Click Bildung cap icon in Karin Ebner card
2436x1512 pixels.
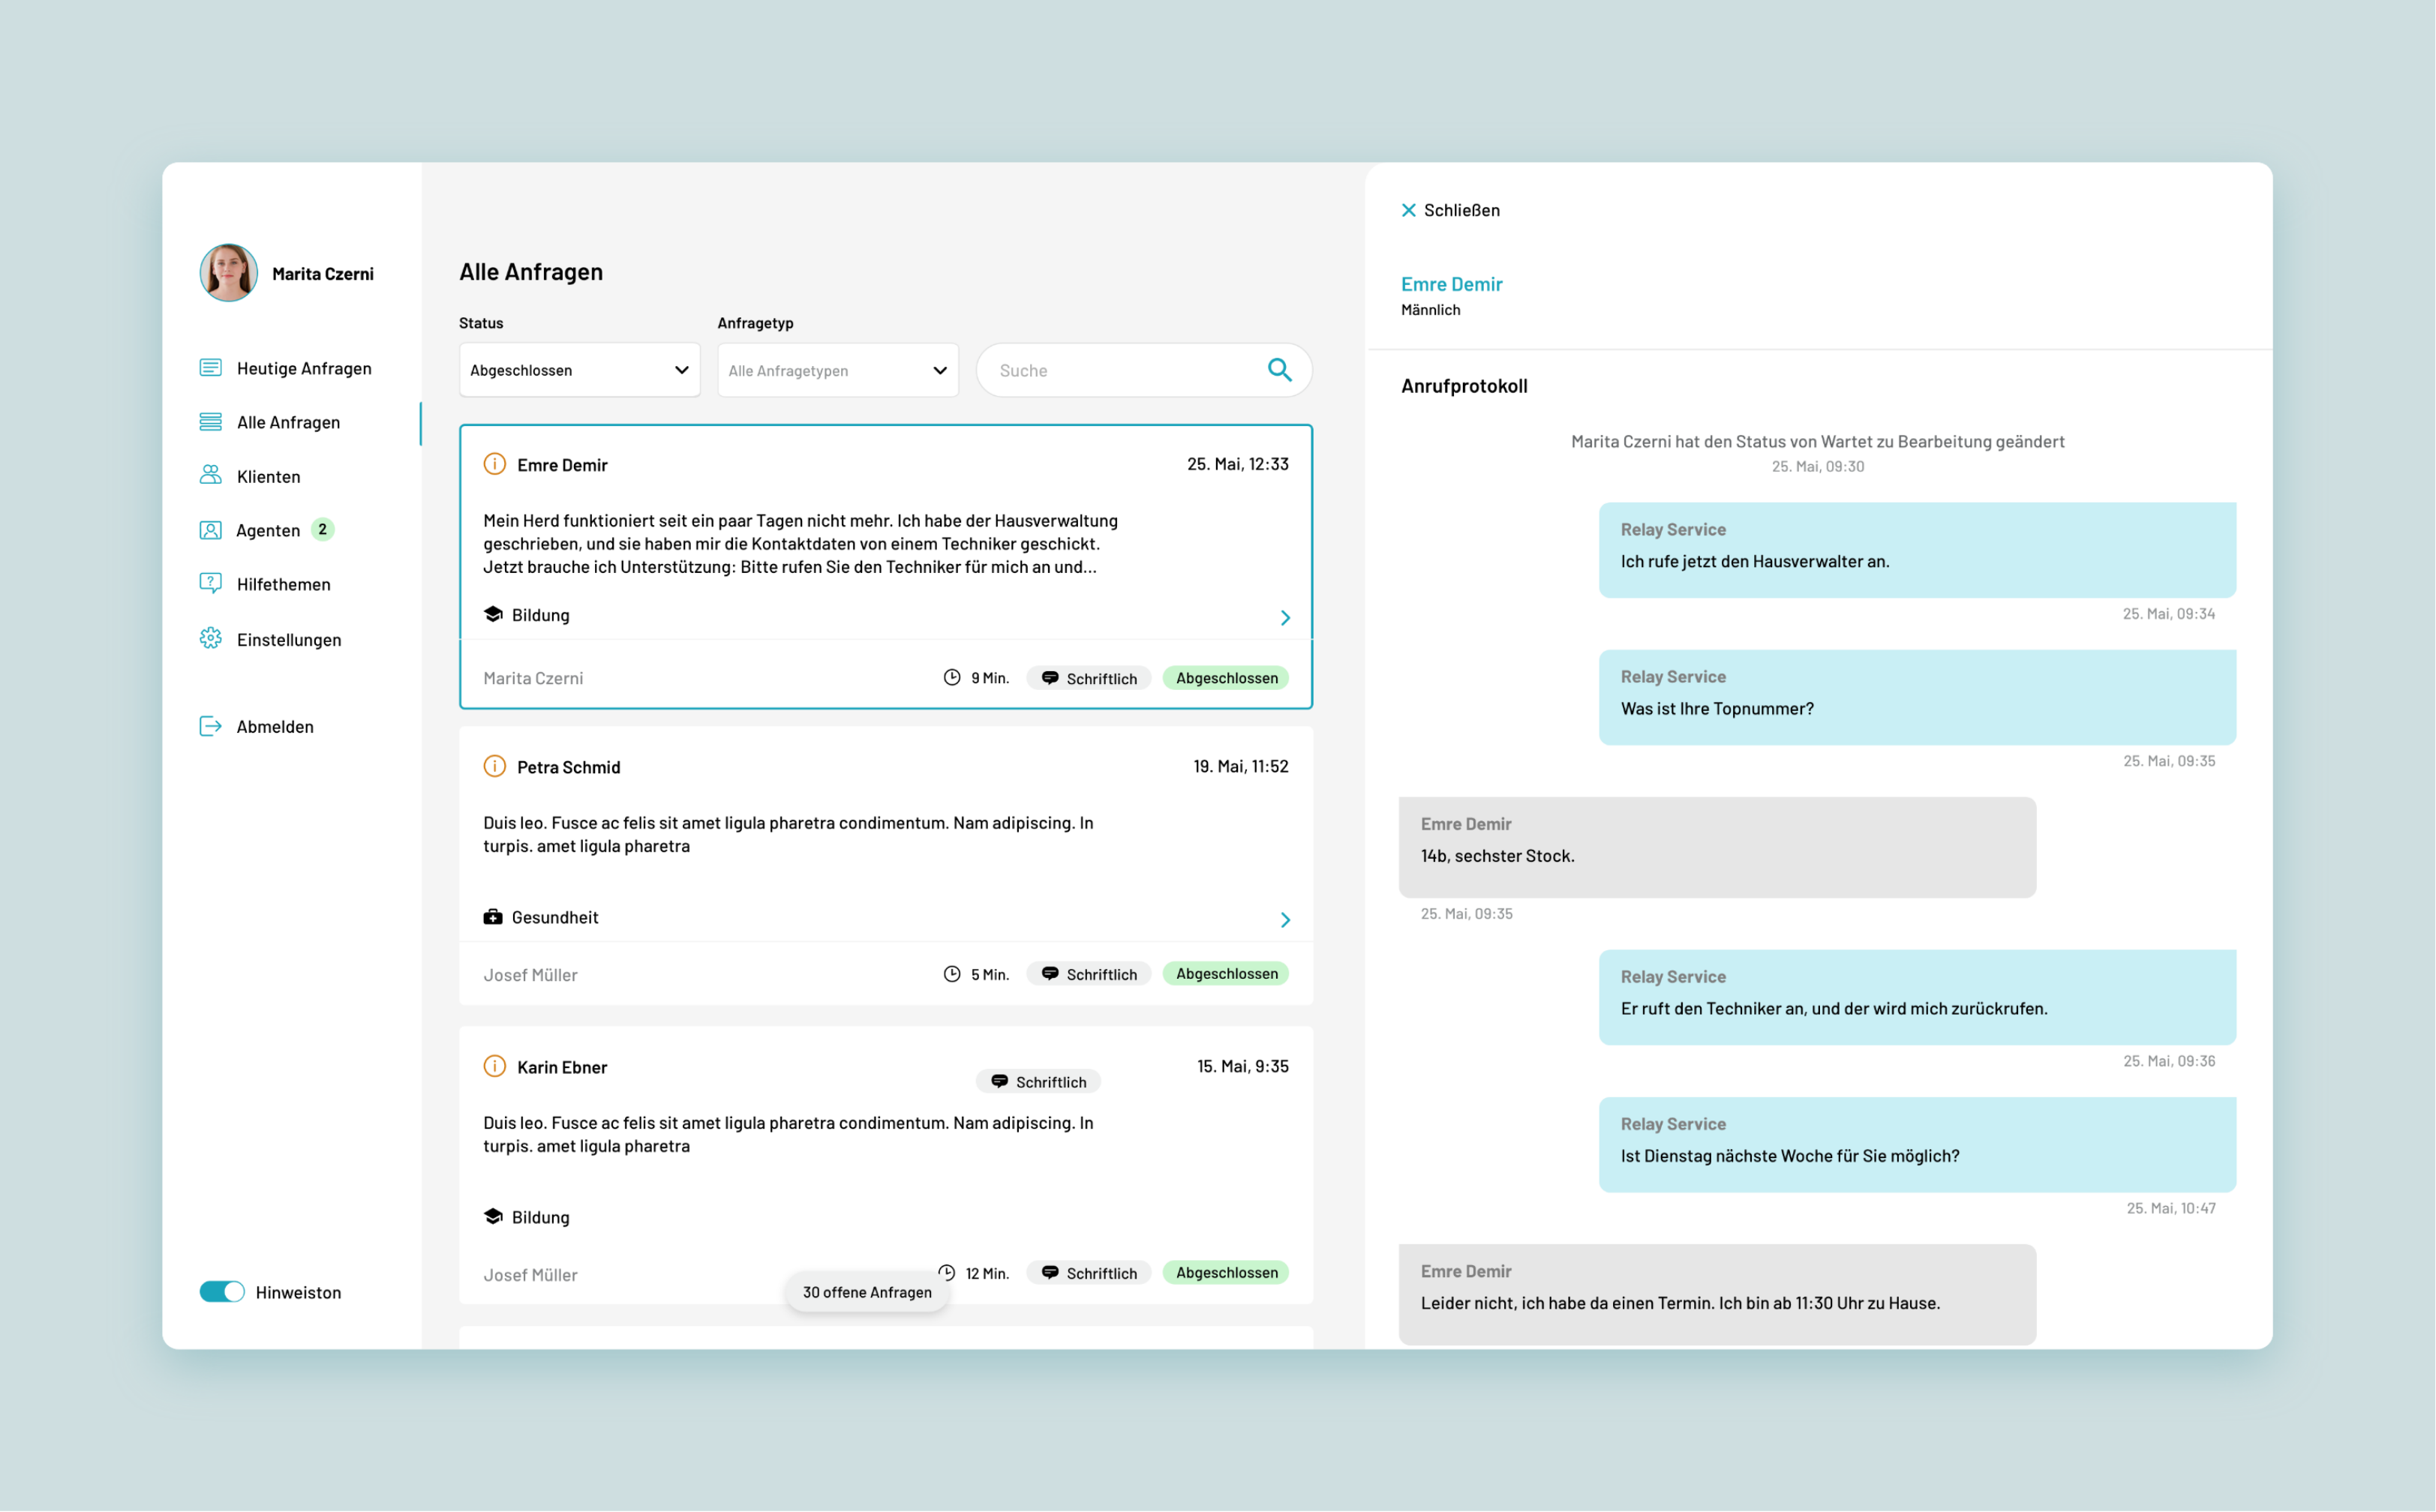click(x=493, y=1216)
